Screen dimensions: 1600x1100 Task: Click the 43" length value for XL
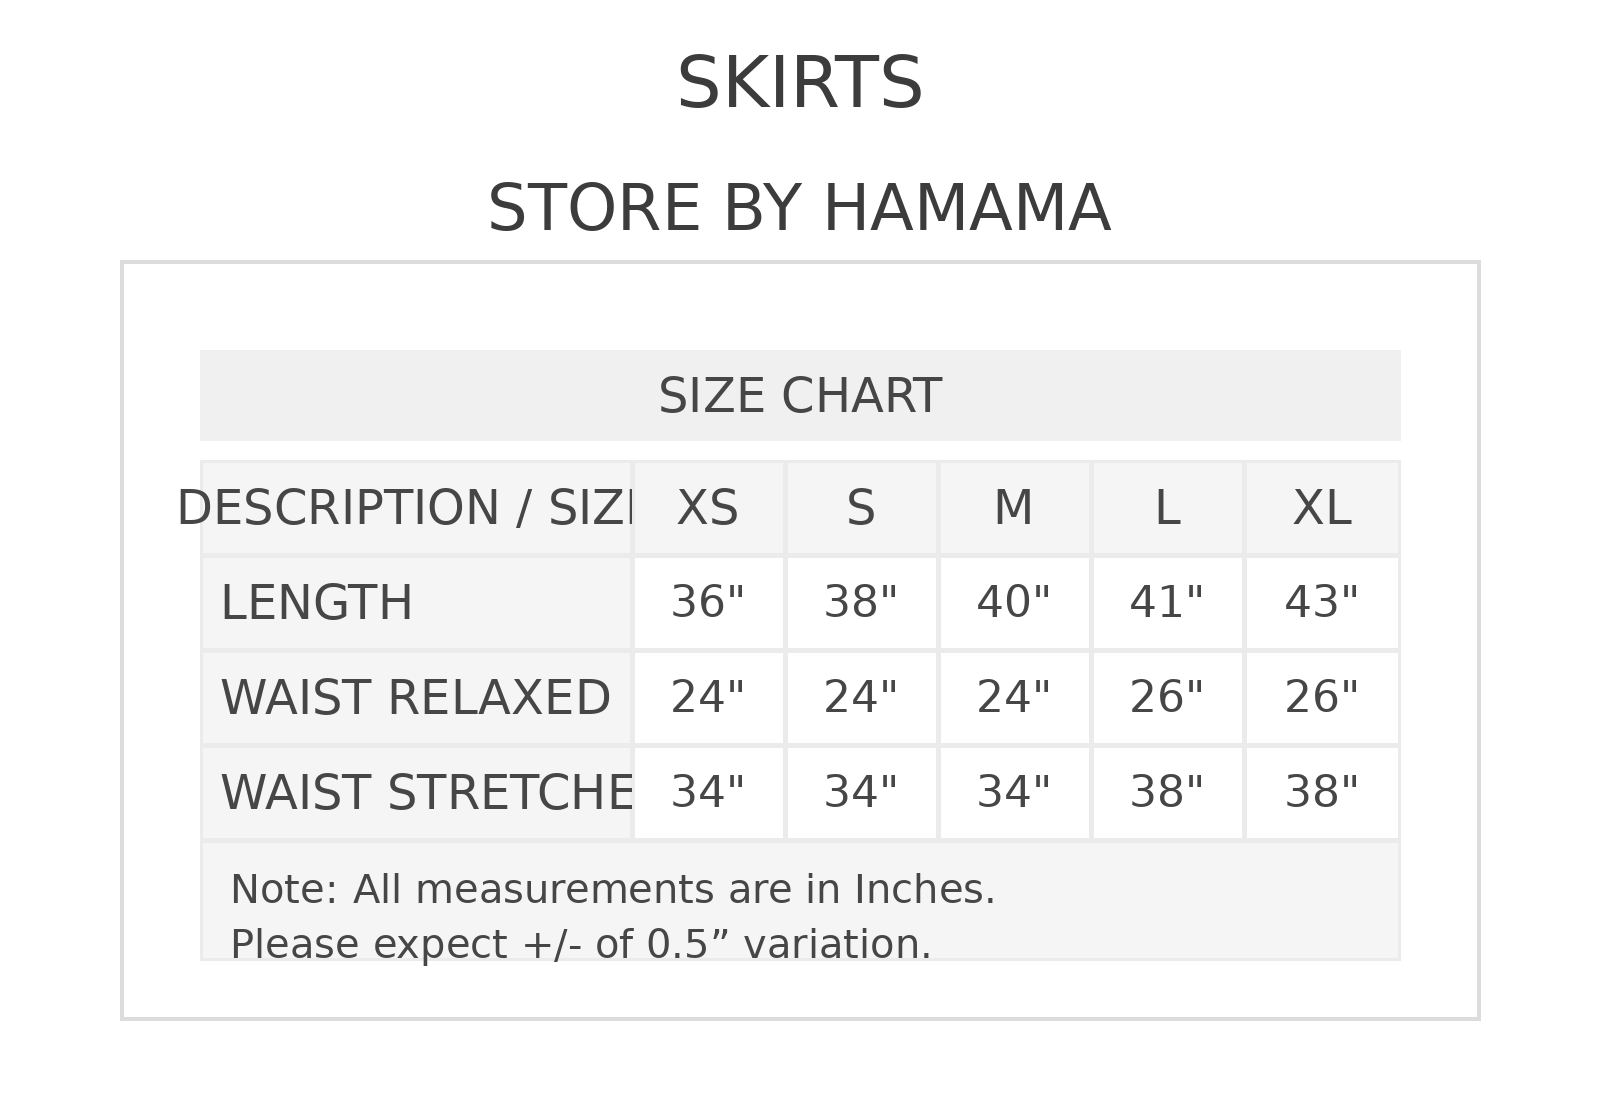point(1321,603)
